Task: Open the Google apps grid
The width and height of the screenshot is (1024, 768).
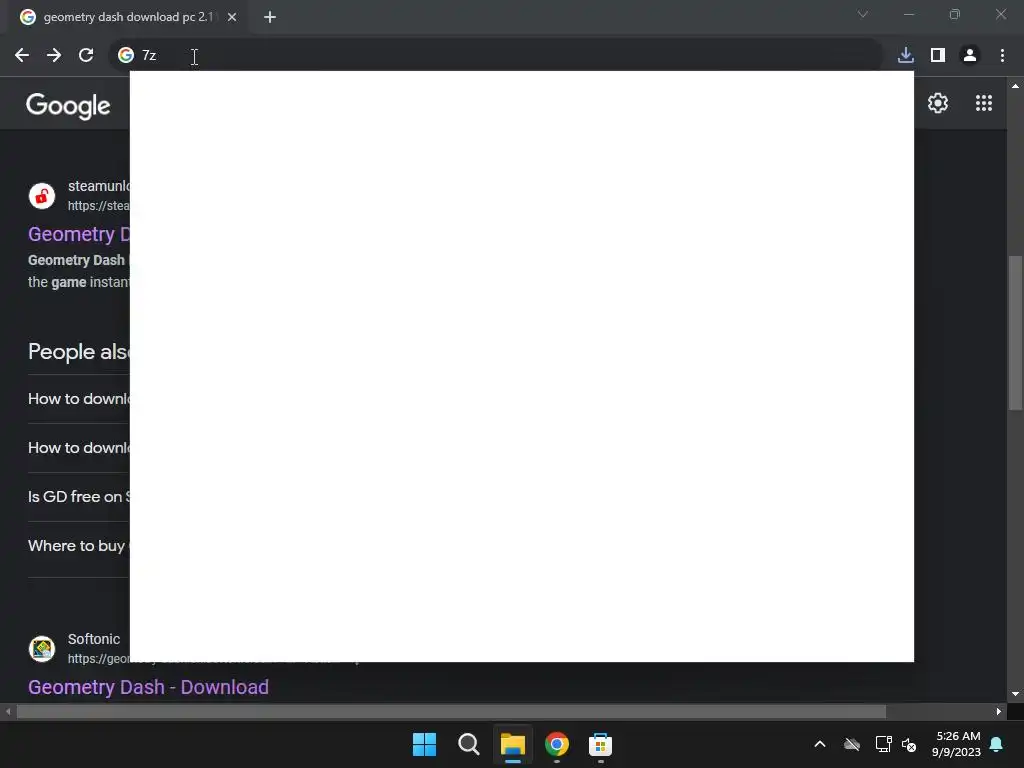Action: (984, 103)
